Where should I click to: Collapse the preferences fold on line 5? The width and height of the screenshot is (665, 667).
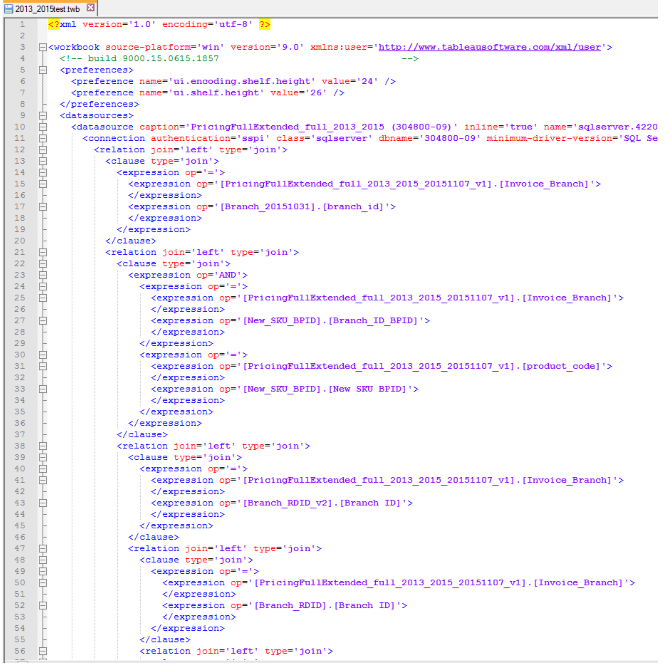point(43,70)
